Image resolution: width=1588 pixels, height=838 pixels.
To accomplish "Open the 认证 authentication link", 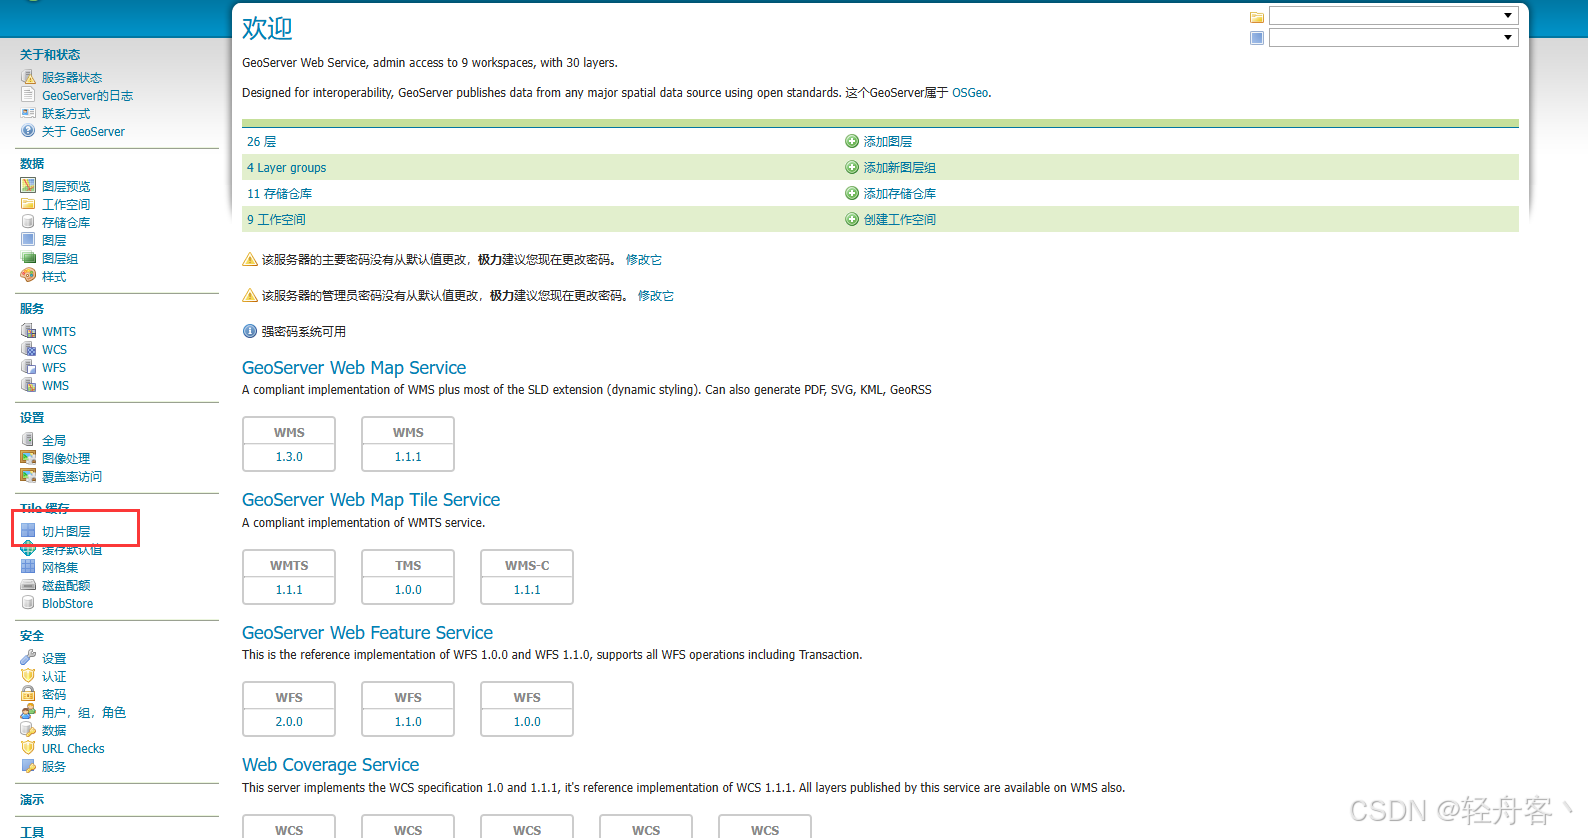I will (x=54, y=677).
